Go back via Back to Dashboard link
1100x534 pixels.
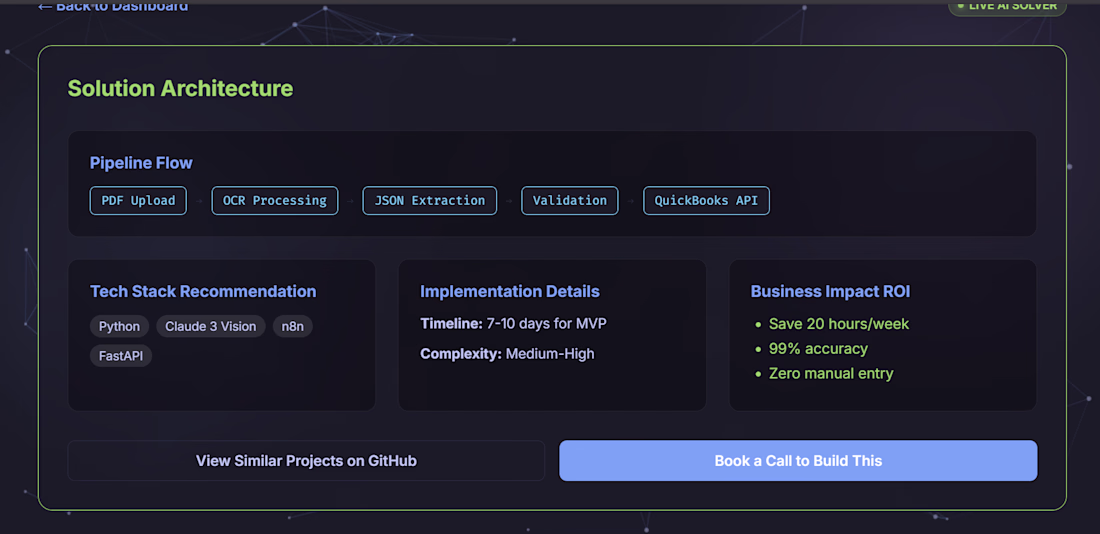click(113, 6)
